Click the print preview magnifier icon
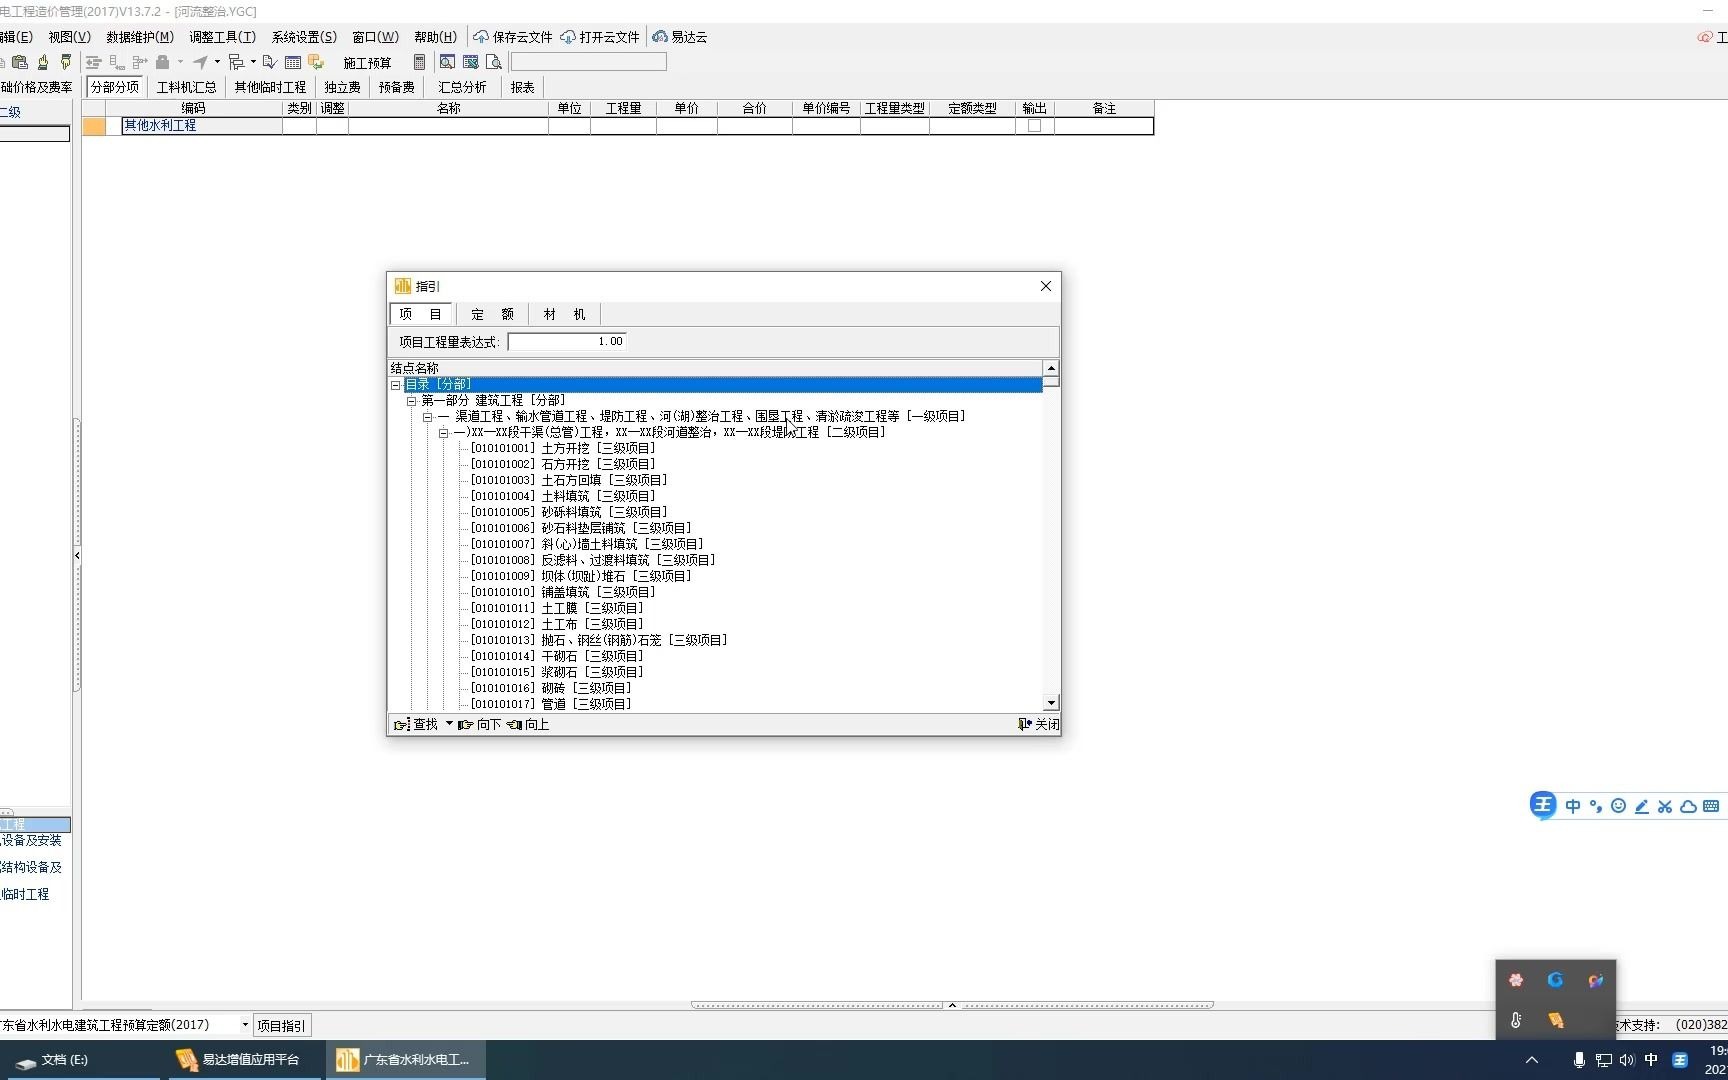 [x=493, y=62]
